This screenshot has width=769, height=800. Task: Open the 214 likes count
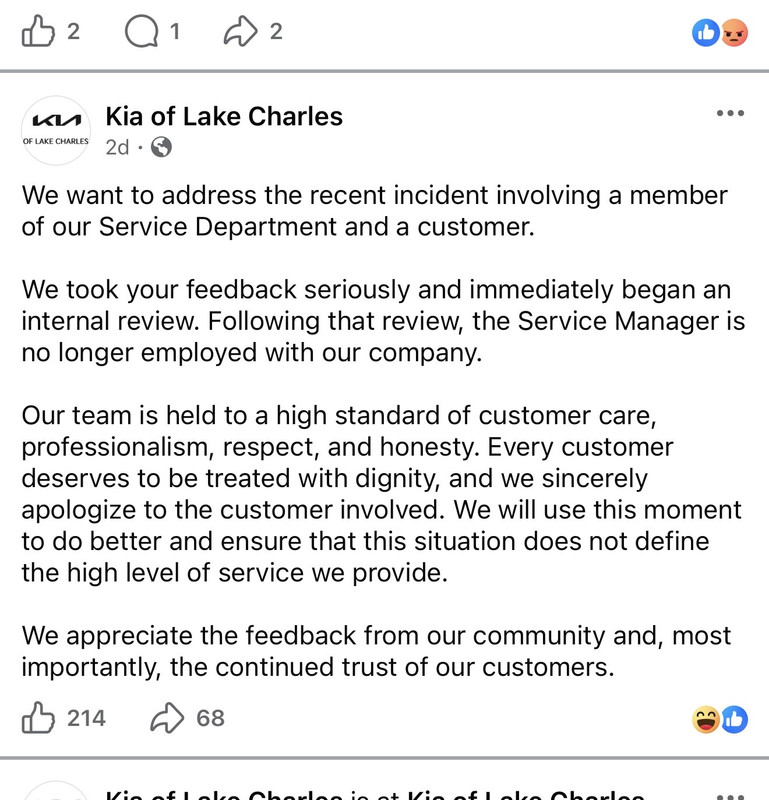(x=86, y=718)
